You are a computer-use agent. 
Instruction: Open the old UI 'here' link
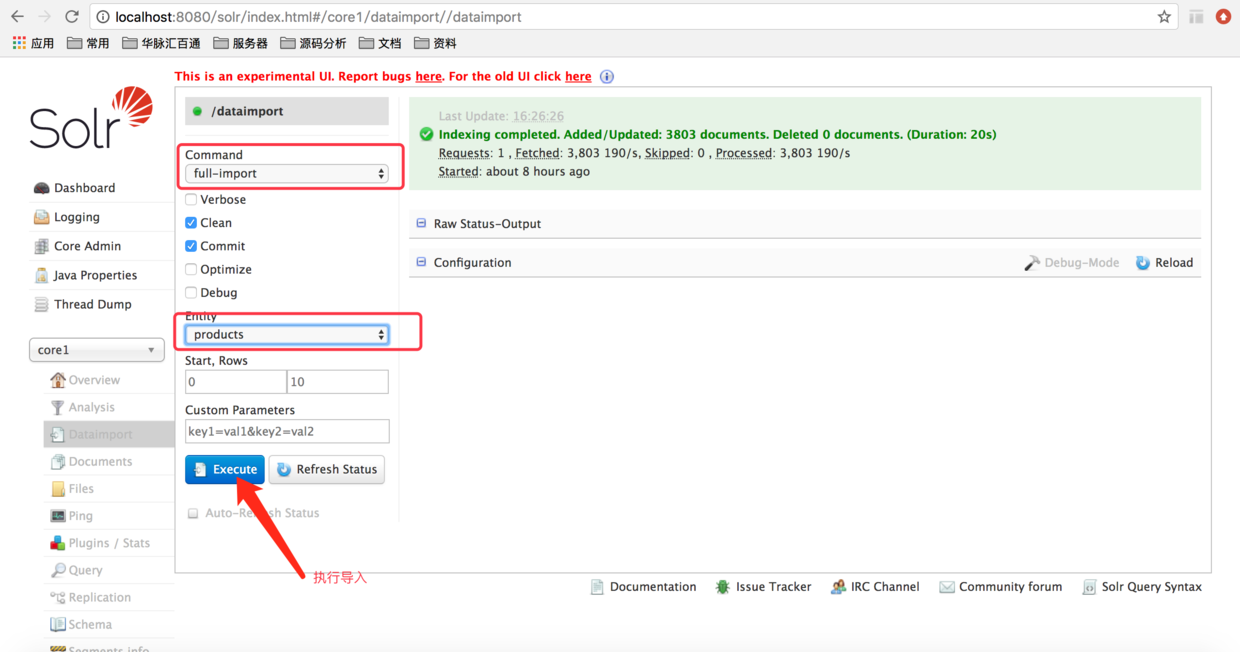pos(578,76)
